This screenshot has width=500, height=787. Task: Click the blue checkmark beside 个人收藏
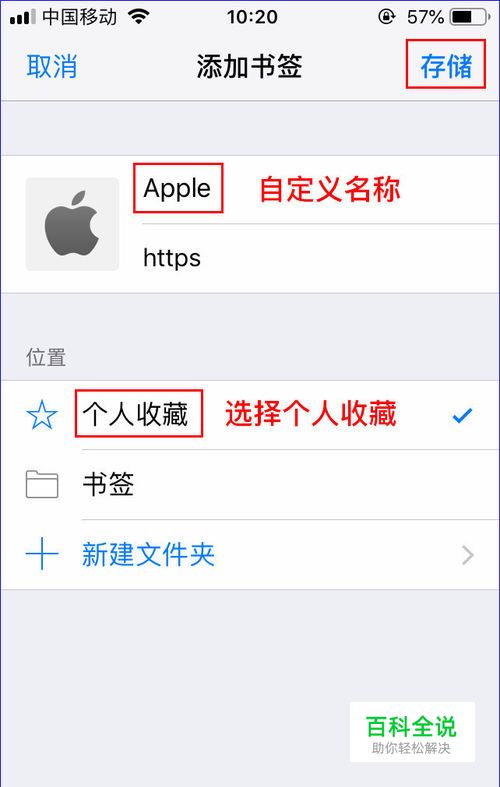tap(462, 416)
